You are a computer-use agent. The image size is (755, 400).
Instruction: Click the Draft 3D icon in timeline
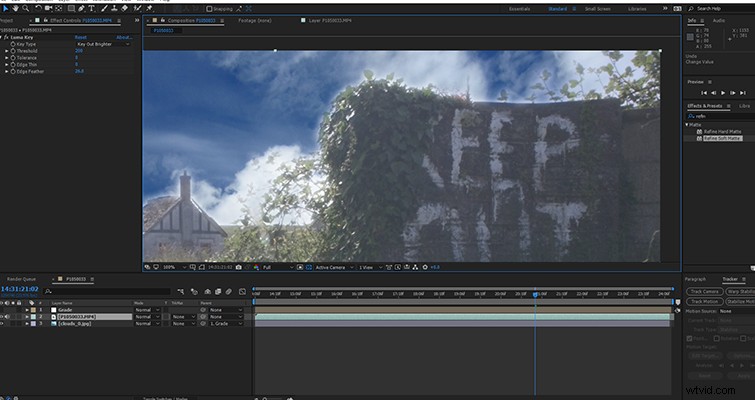(x=194, y=292)
